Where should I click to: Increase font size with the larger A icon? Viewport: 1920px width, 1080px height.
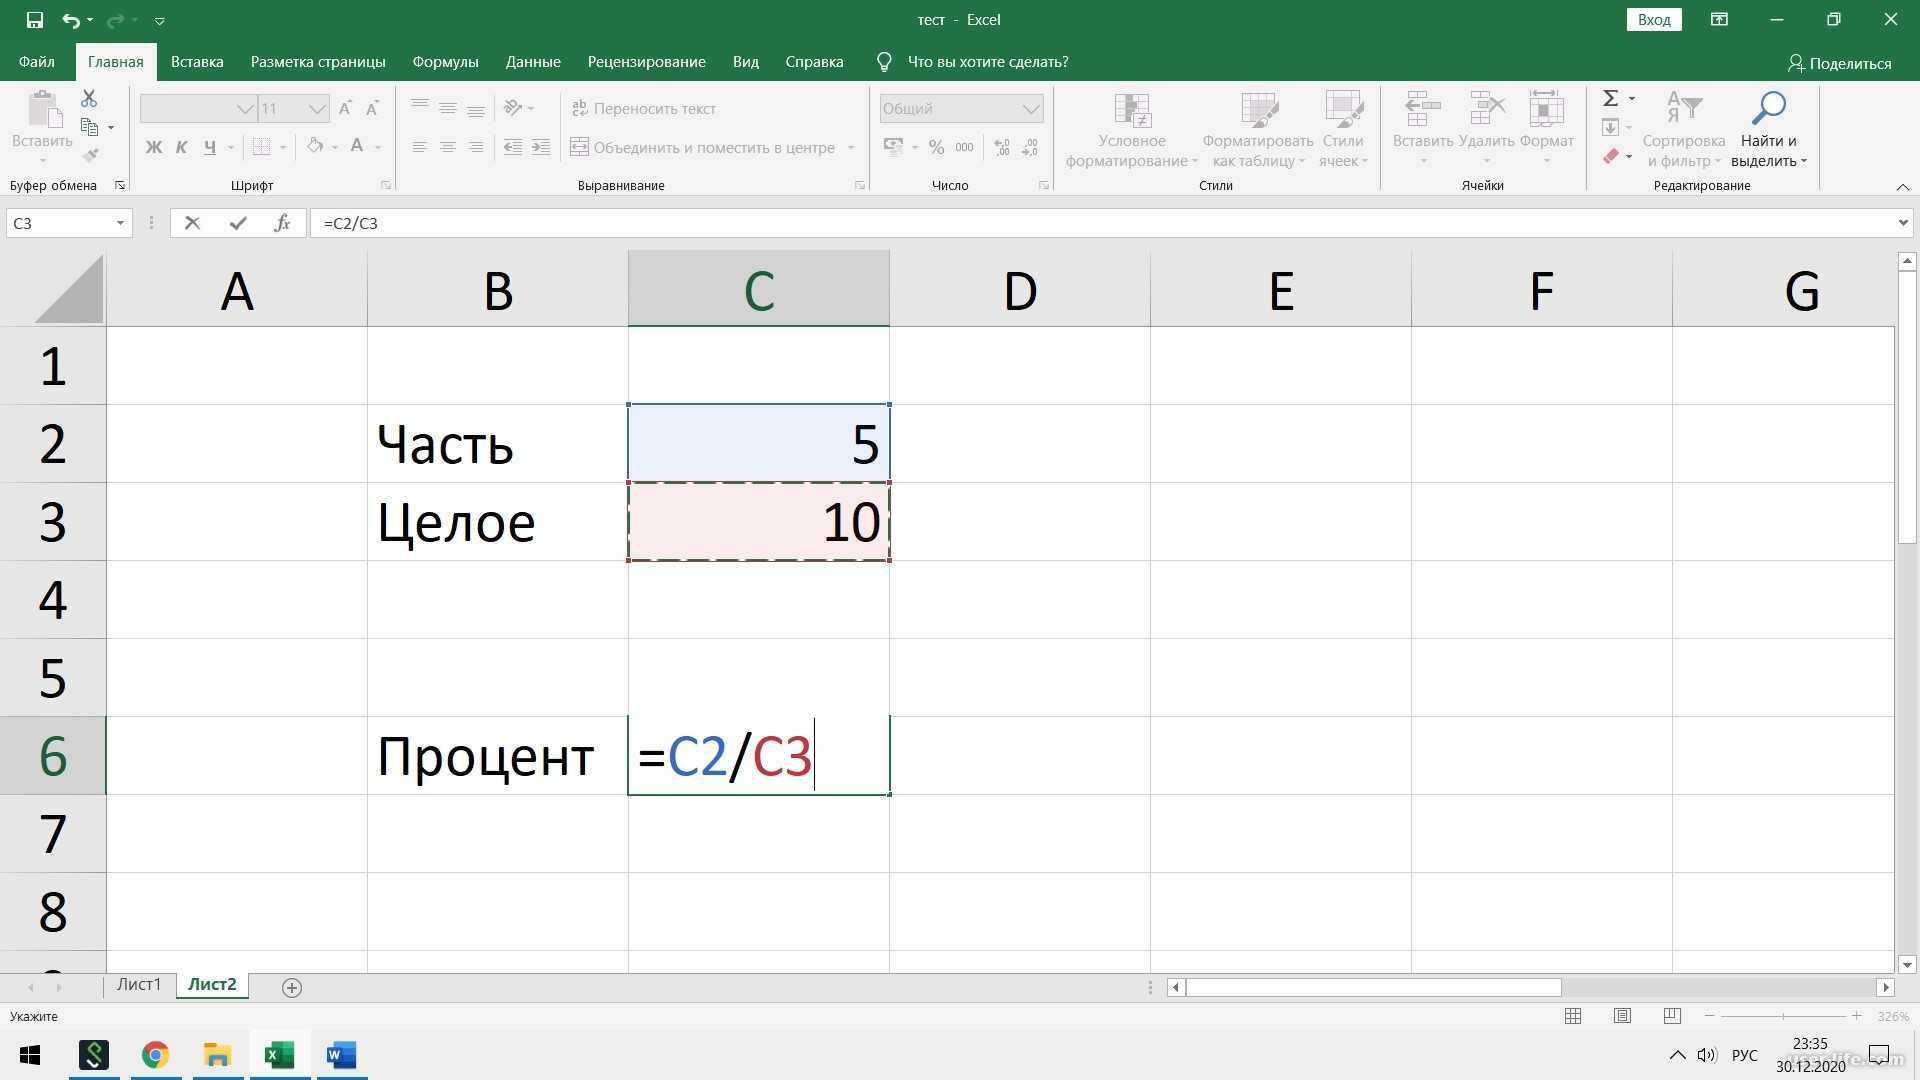point(345,108)
